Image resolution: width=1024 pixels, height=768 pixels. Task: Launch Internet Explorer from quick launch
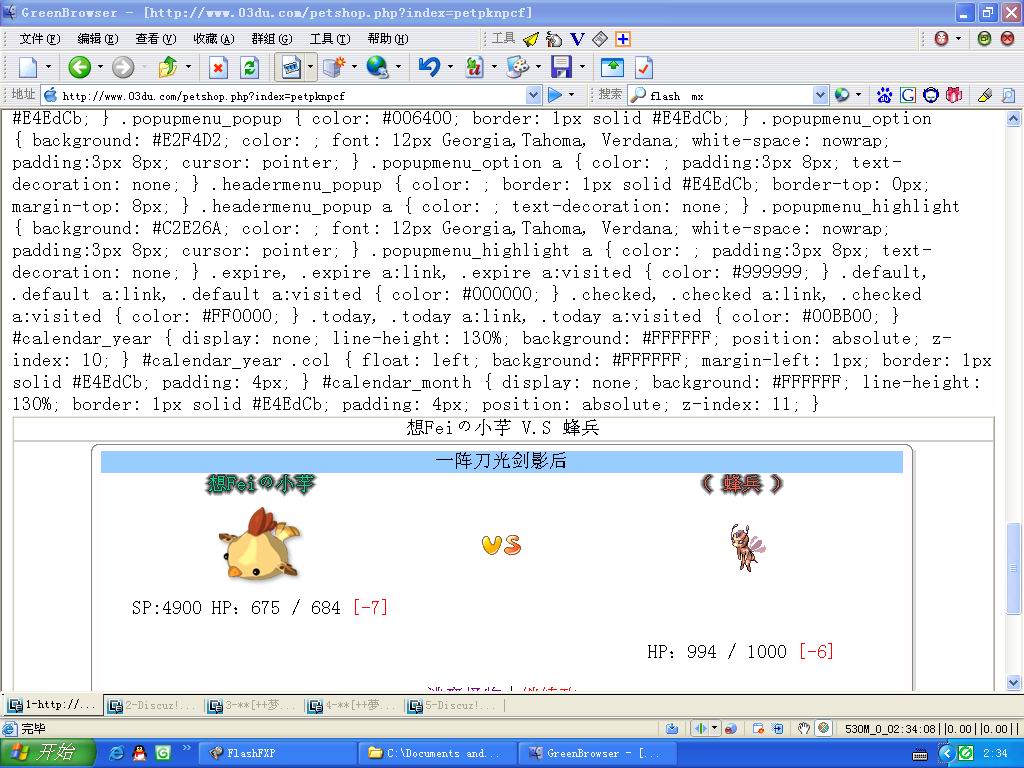(117, 753)
